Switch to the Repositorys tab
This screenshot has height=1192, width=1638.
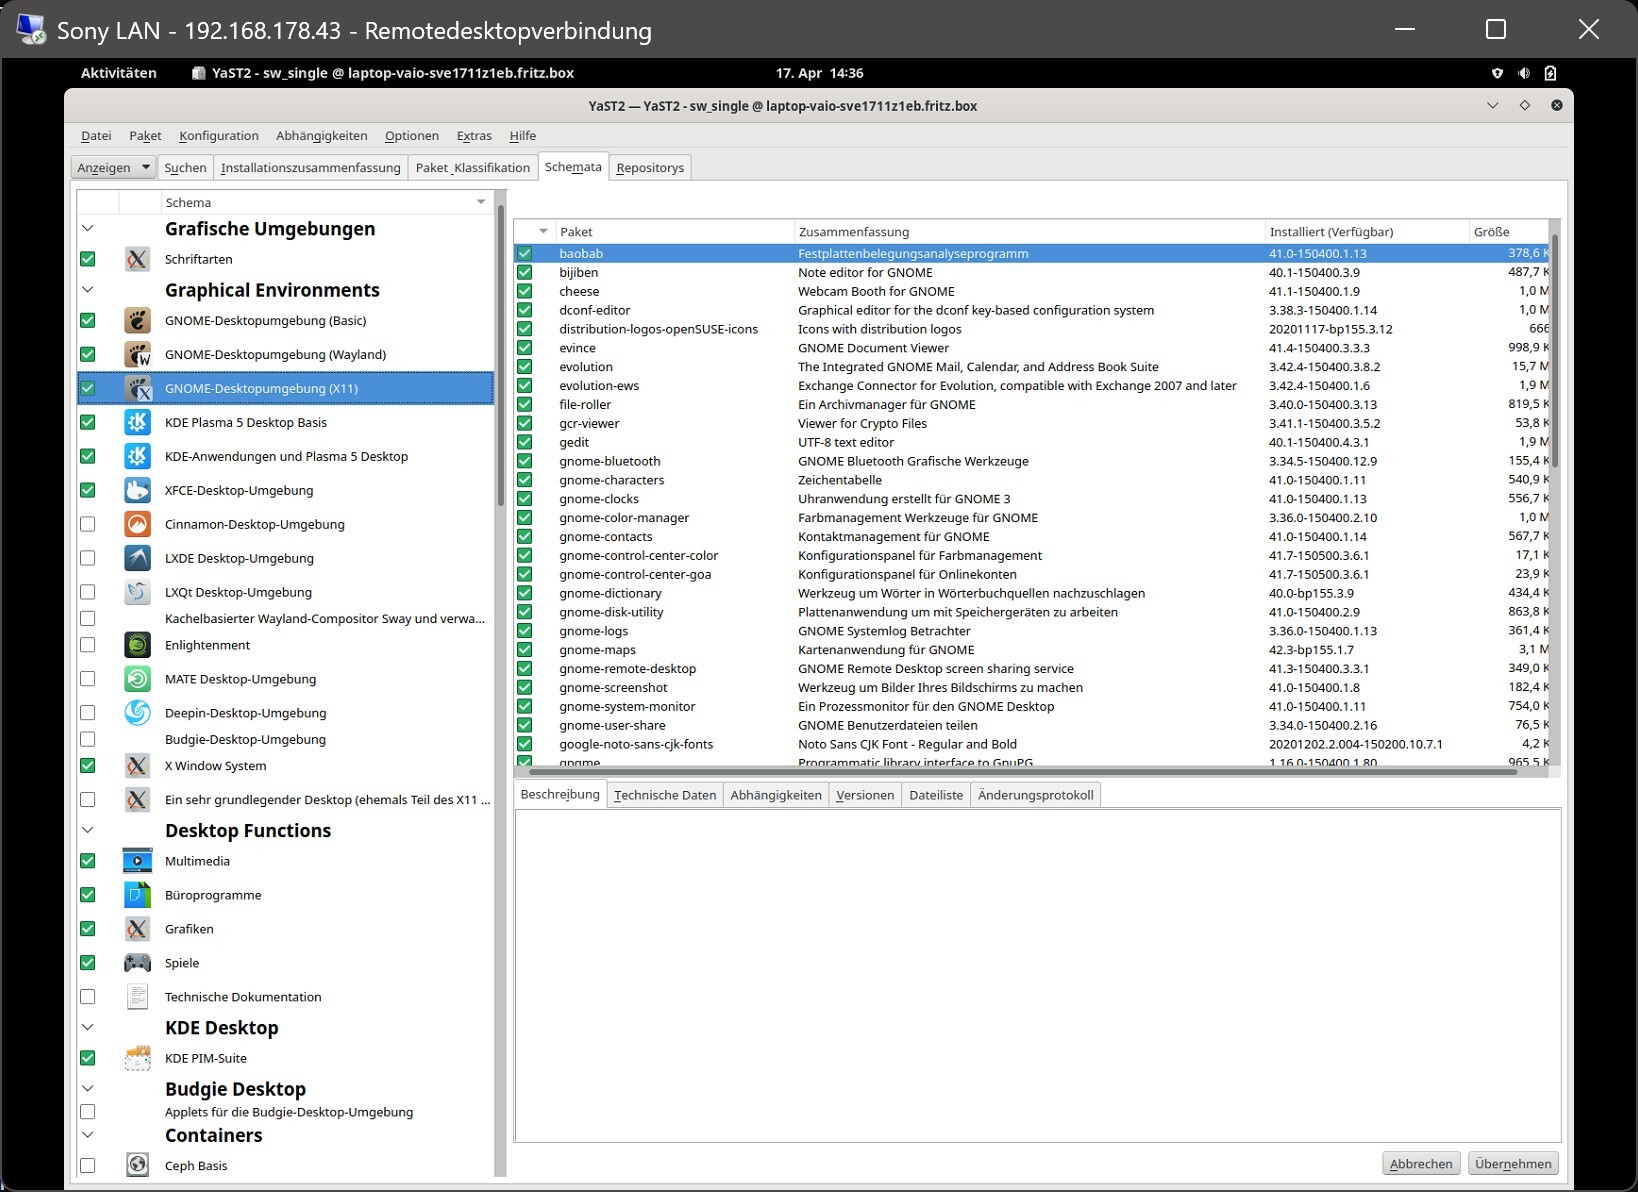click(650, 167)
